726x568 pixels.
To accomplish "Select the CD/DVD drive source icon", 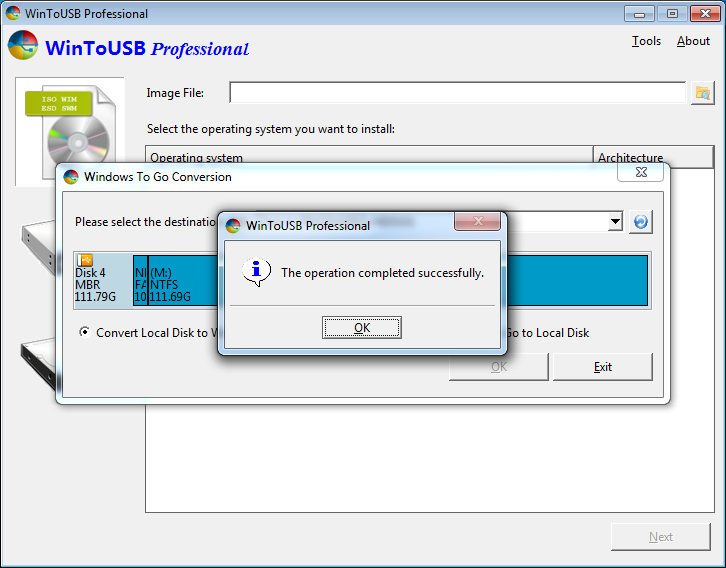I will pos(38,248).
